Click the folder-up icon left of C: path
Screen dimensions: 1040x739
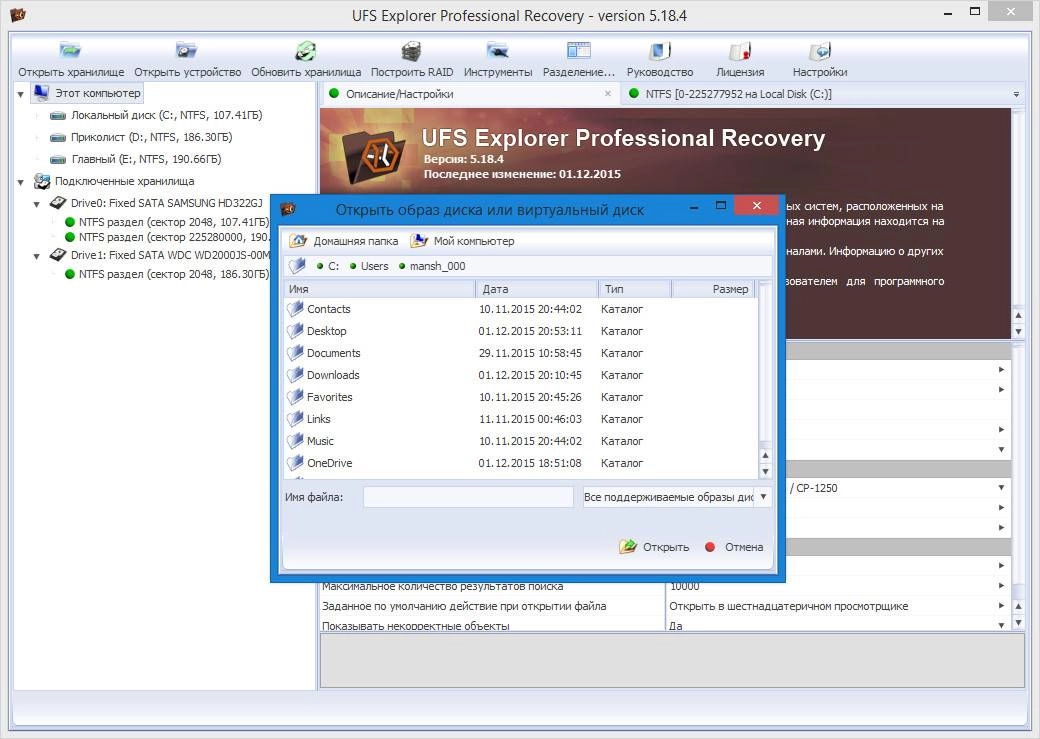tap(297, 266)
